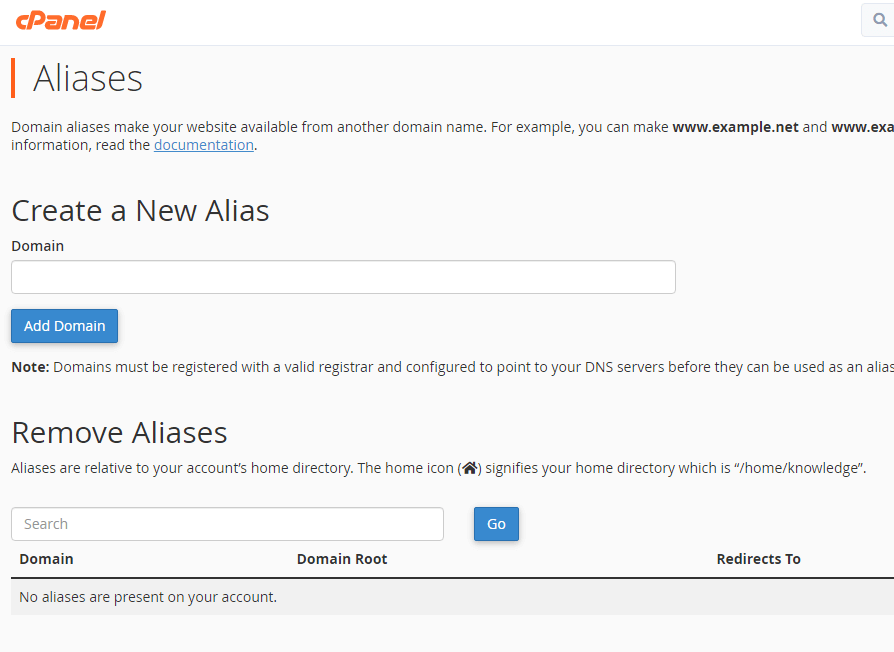Click the 'Create a New Alias' section heading
894x652 pixels.
pyautogui.click(x=140, y=211)
